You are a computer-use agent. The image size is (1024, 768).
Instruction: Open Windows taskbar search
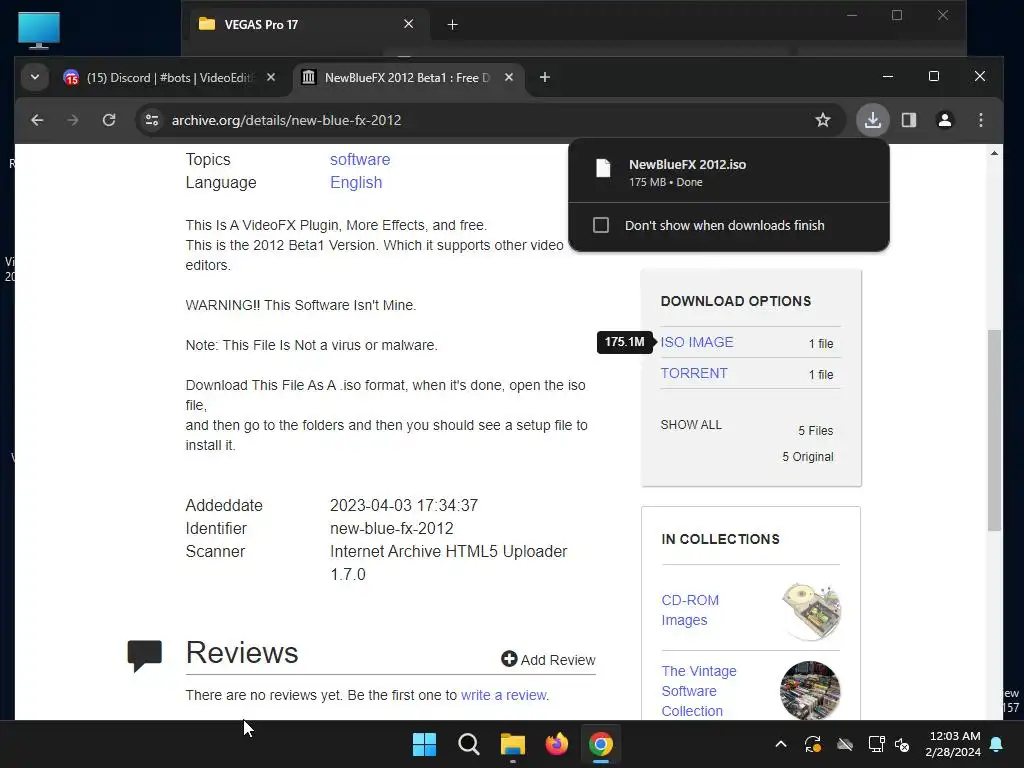point(469,744)
